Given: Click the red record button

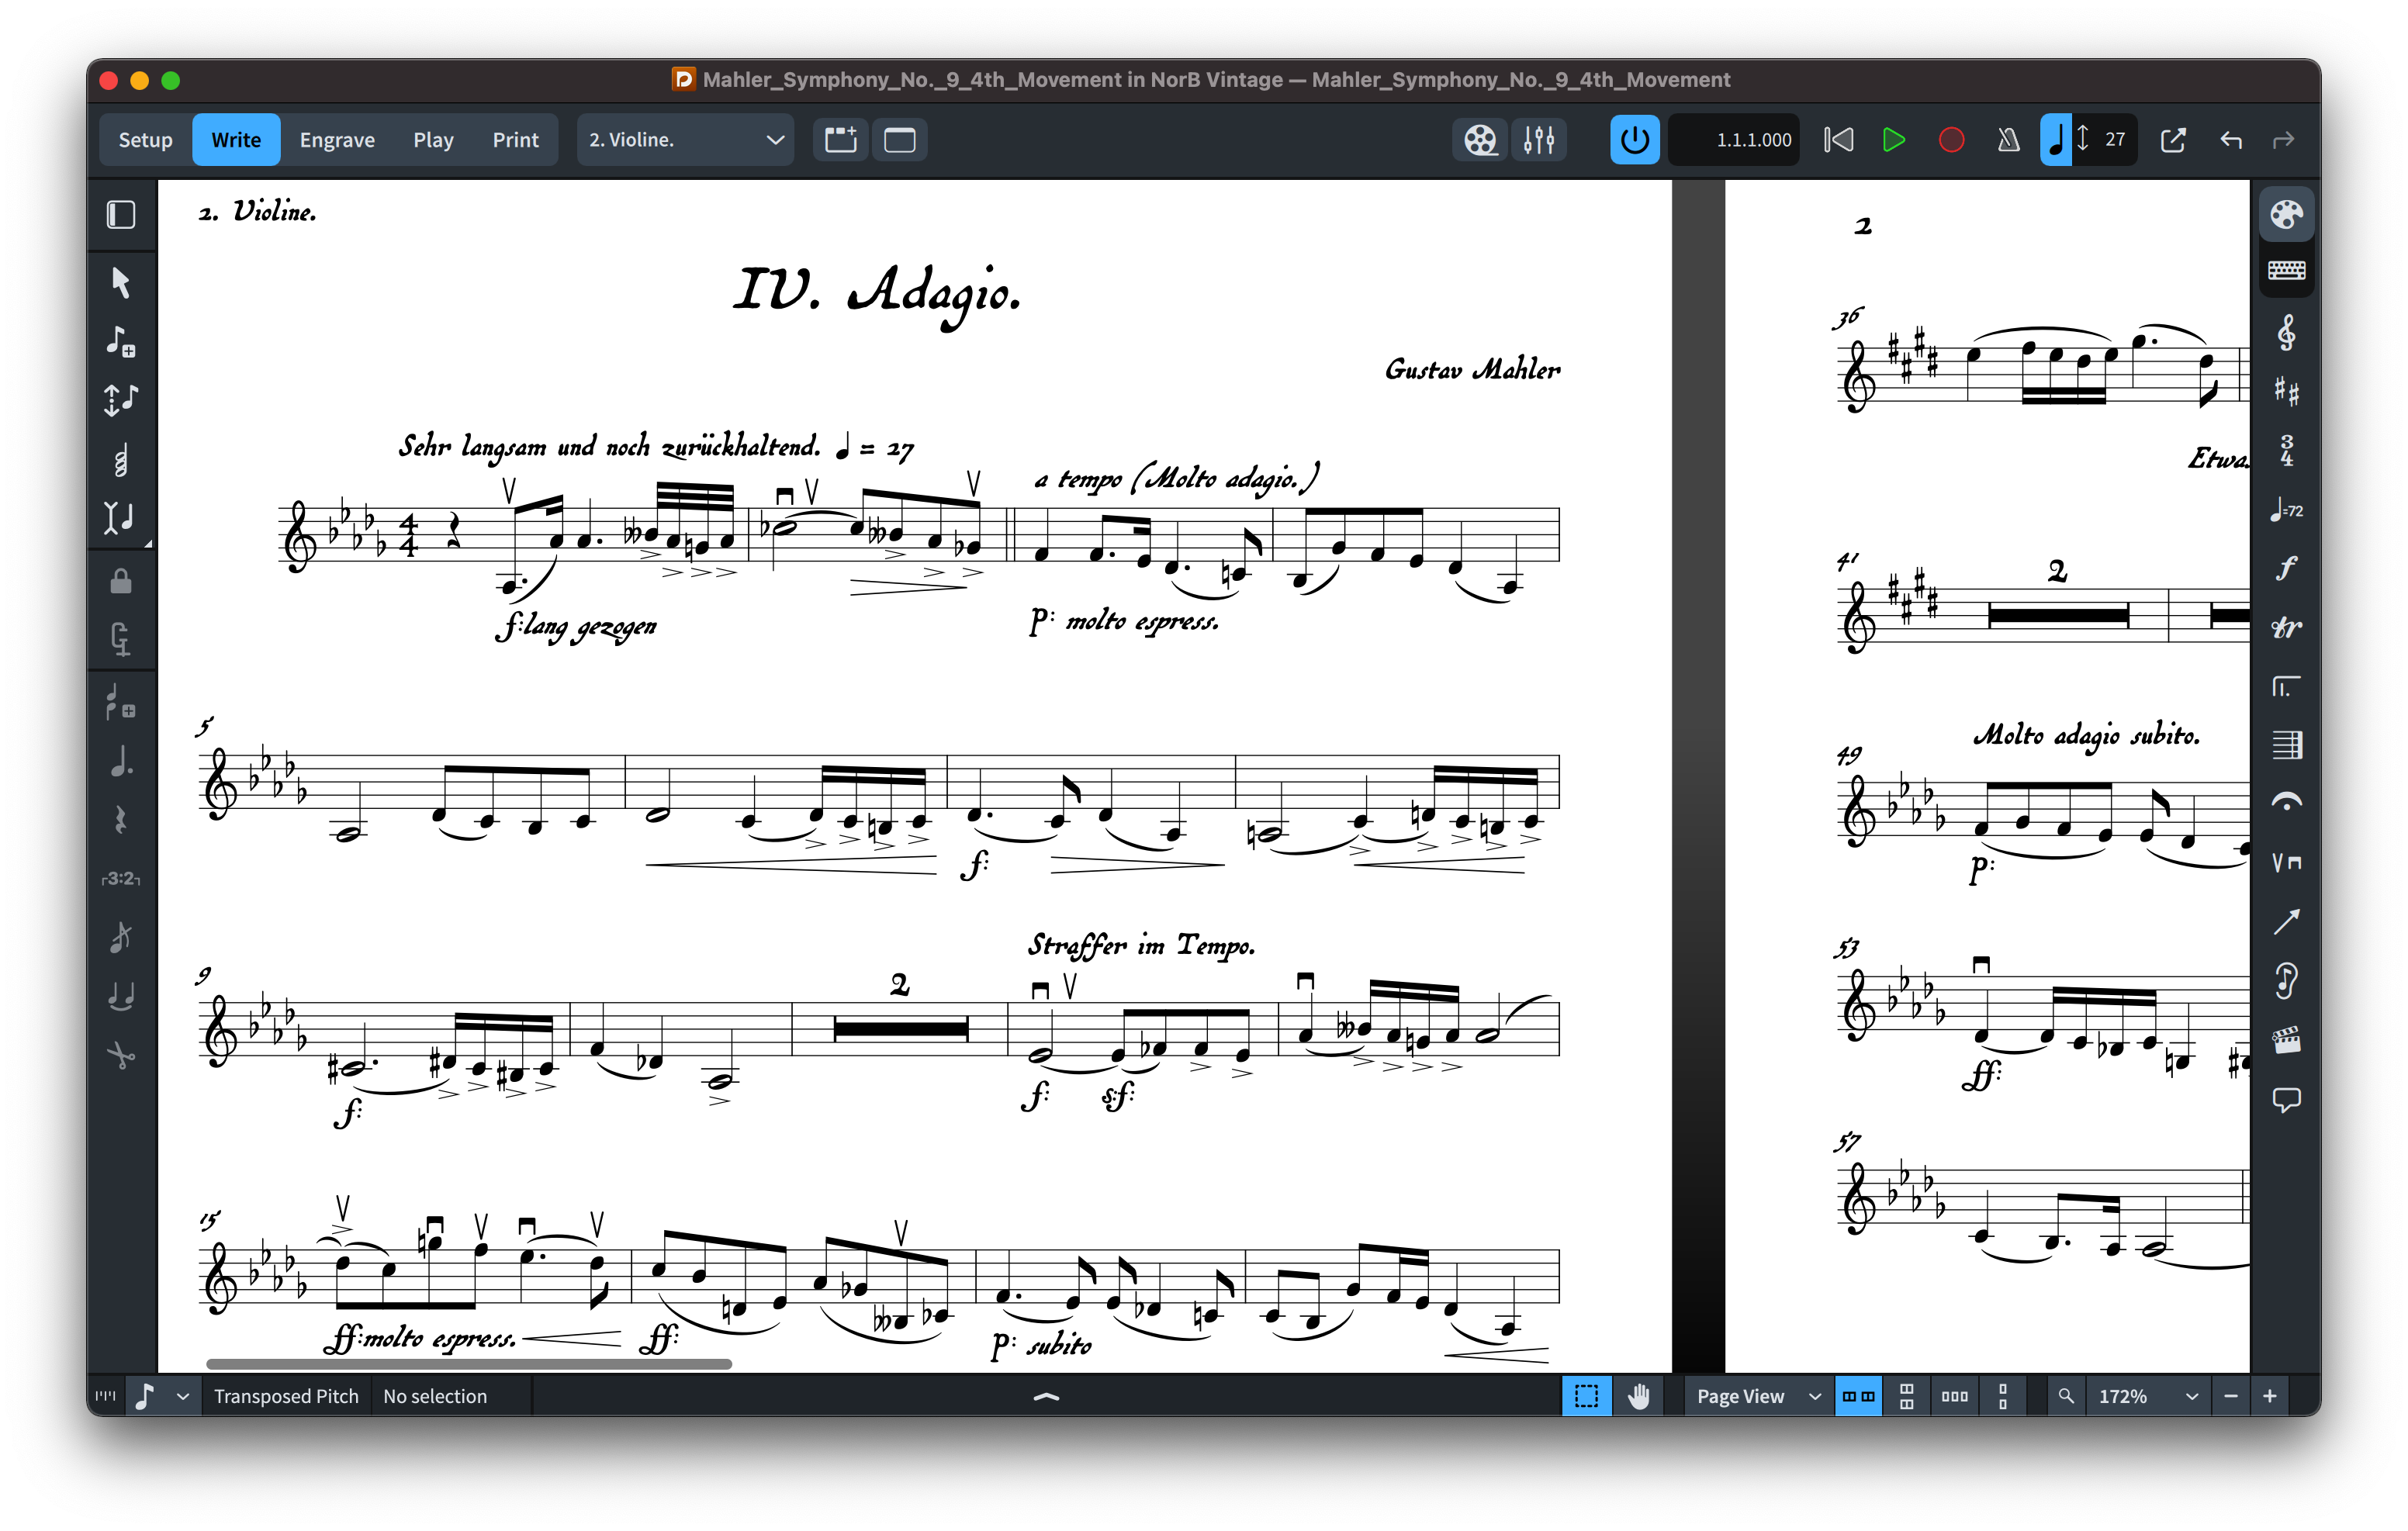Looking at the screenshot, I should pos(1951,140).
